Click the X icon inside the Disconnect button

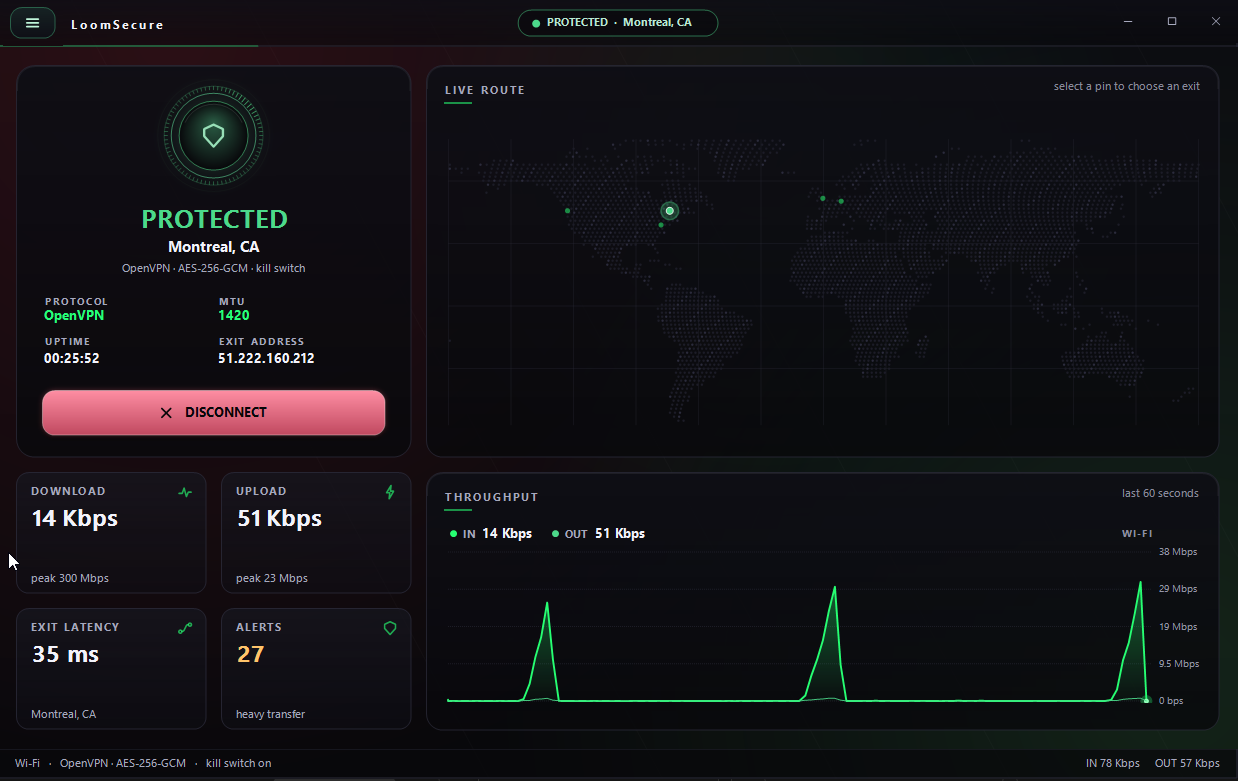[166, 413]
